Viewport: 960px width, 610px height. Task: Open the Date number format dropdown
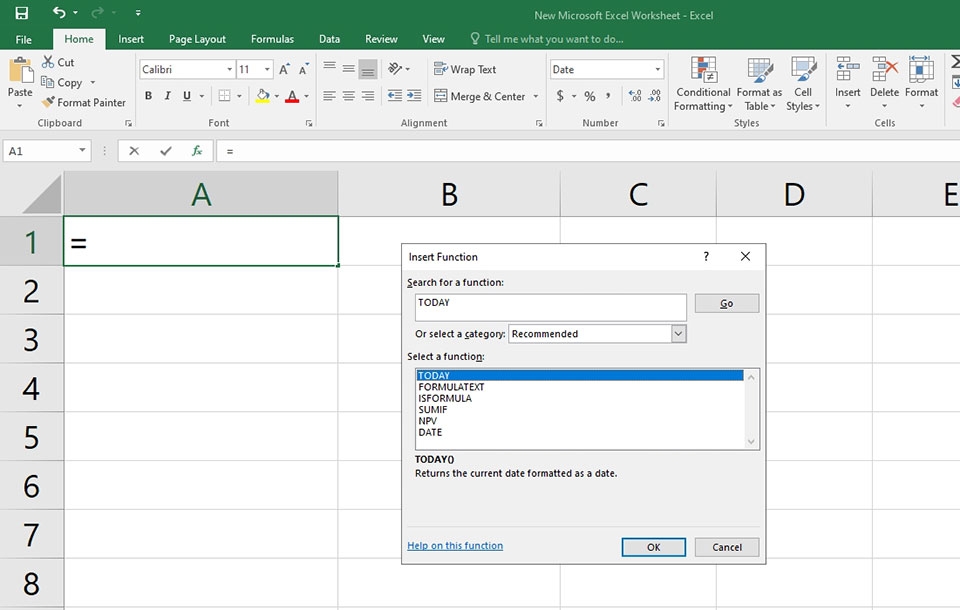(658, 69)
